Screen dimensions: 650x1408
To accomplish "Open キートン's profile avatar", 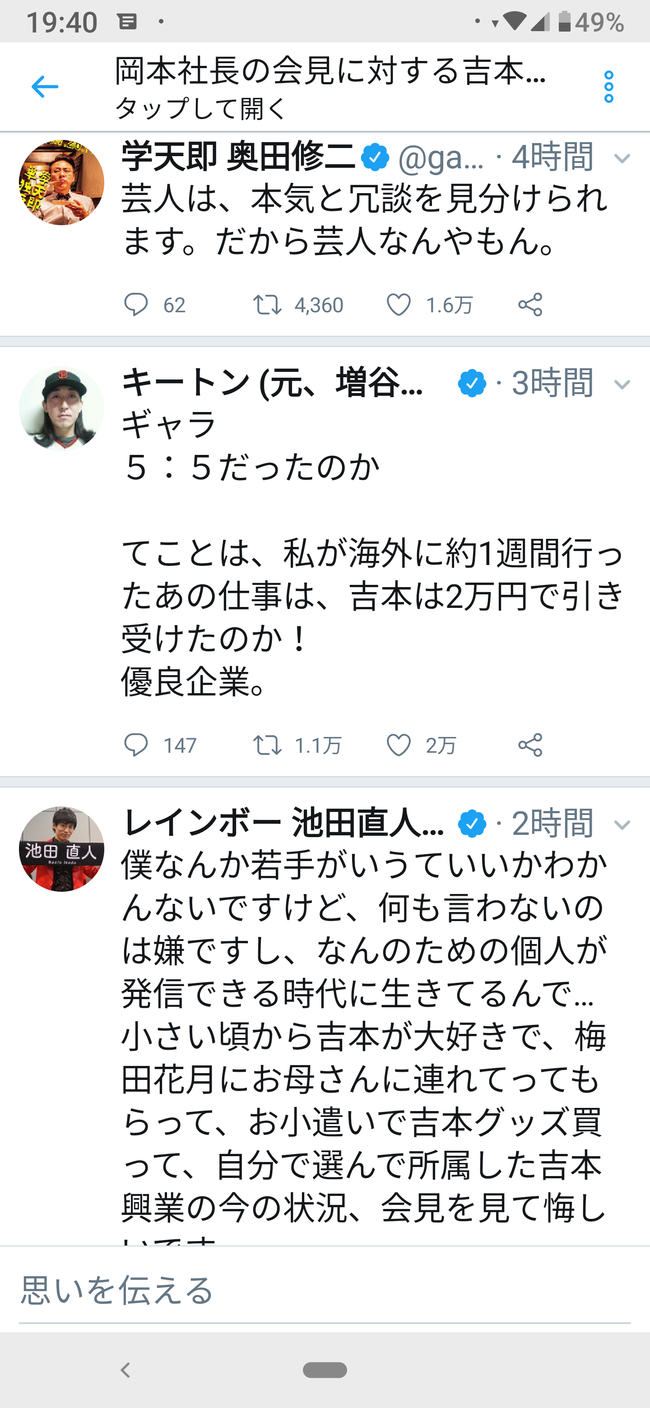I will 62,408.
